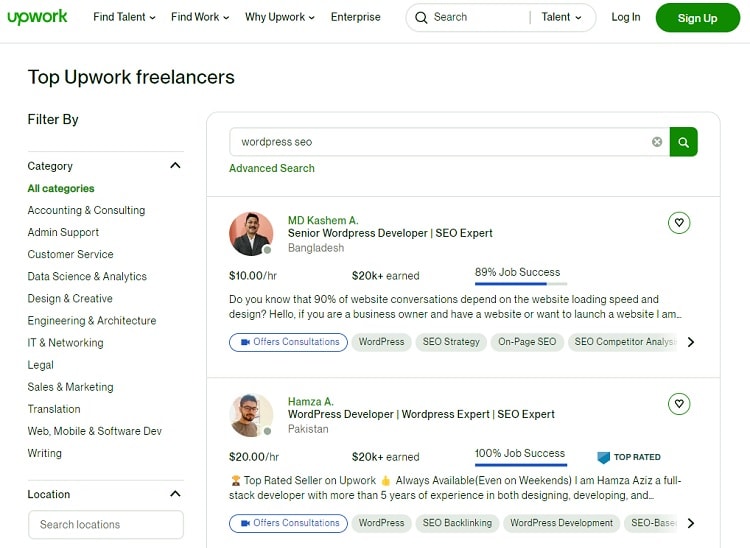This screenshot has height=548, width=750.
Task: Click the magnifier icon in header search
Action: point(421,18)
